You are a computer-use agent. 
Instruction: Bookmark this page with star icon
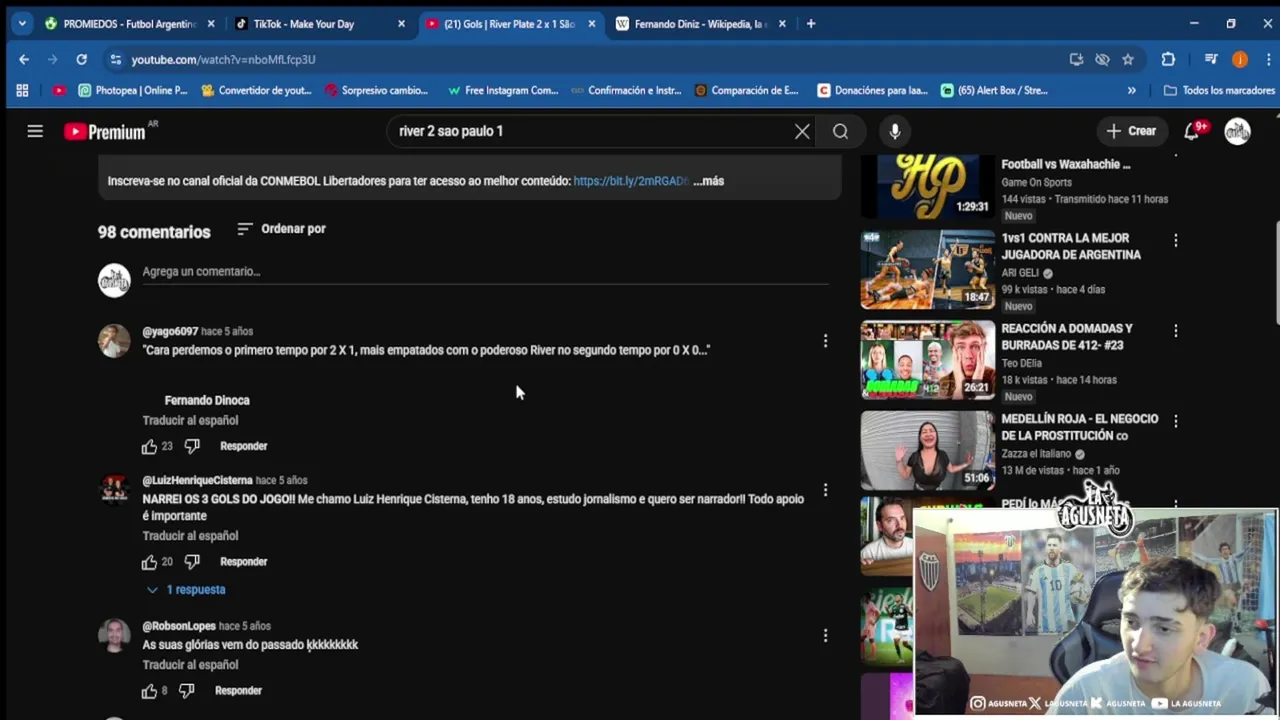click(1128, 59)
